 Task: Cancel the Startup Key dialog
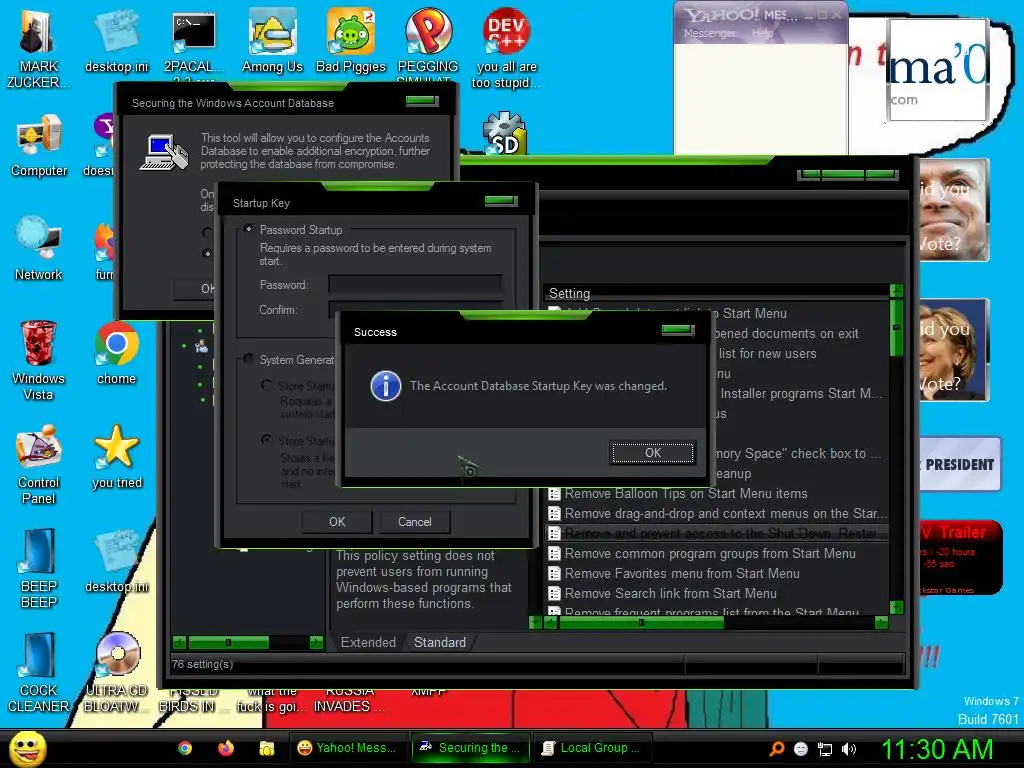click(415, 522)
